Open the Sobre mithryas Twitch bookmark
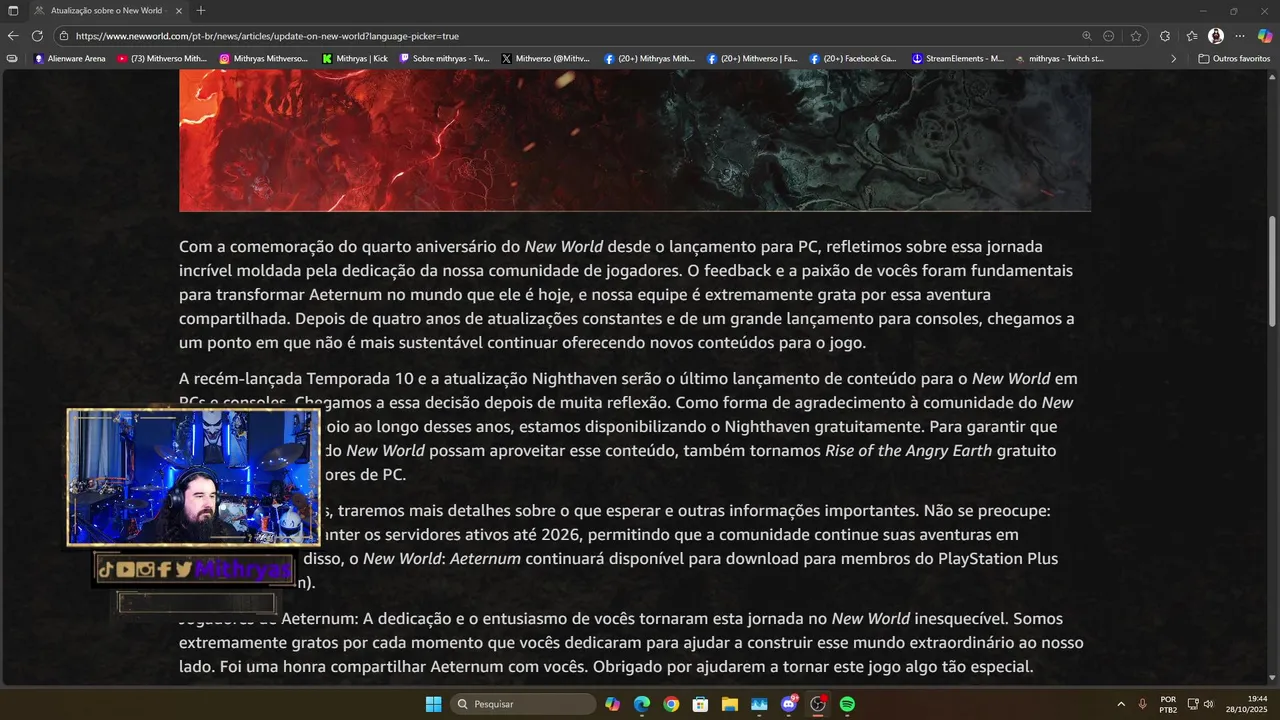Viewport: 1280px width, 720px height. pos(445,59)
